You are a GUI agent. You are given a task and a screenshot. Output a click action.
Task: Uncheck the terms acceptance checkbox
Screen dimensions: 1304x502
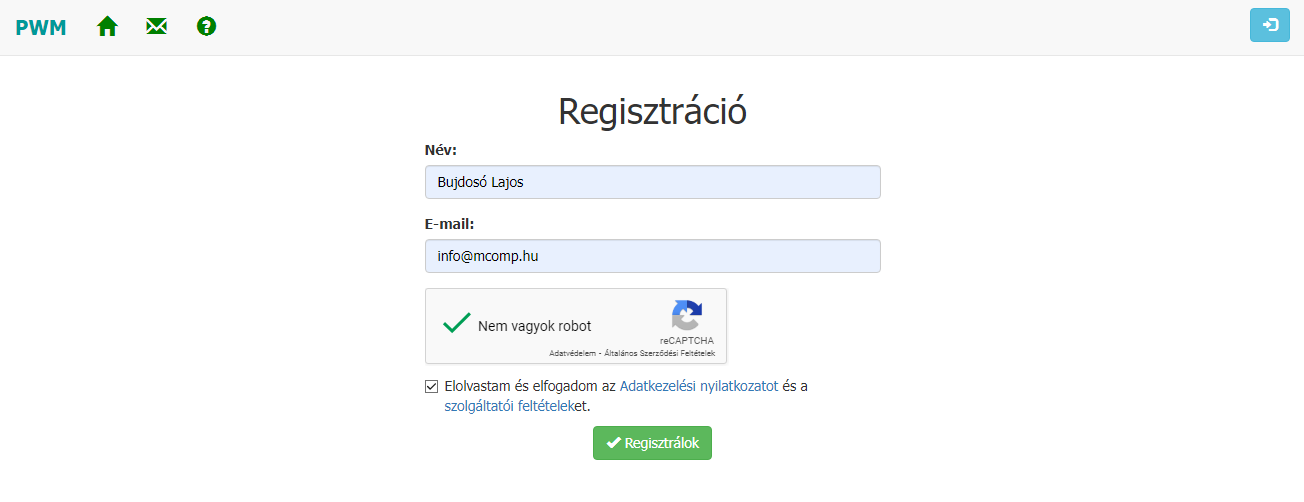[432, 386]
